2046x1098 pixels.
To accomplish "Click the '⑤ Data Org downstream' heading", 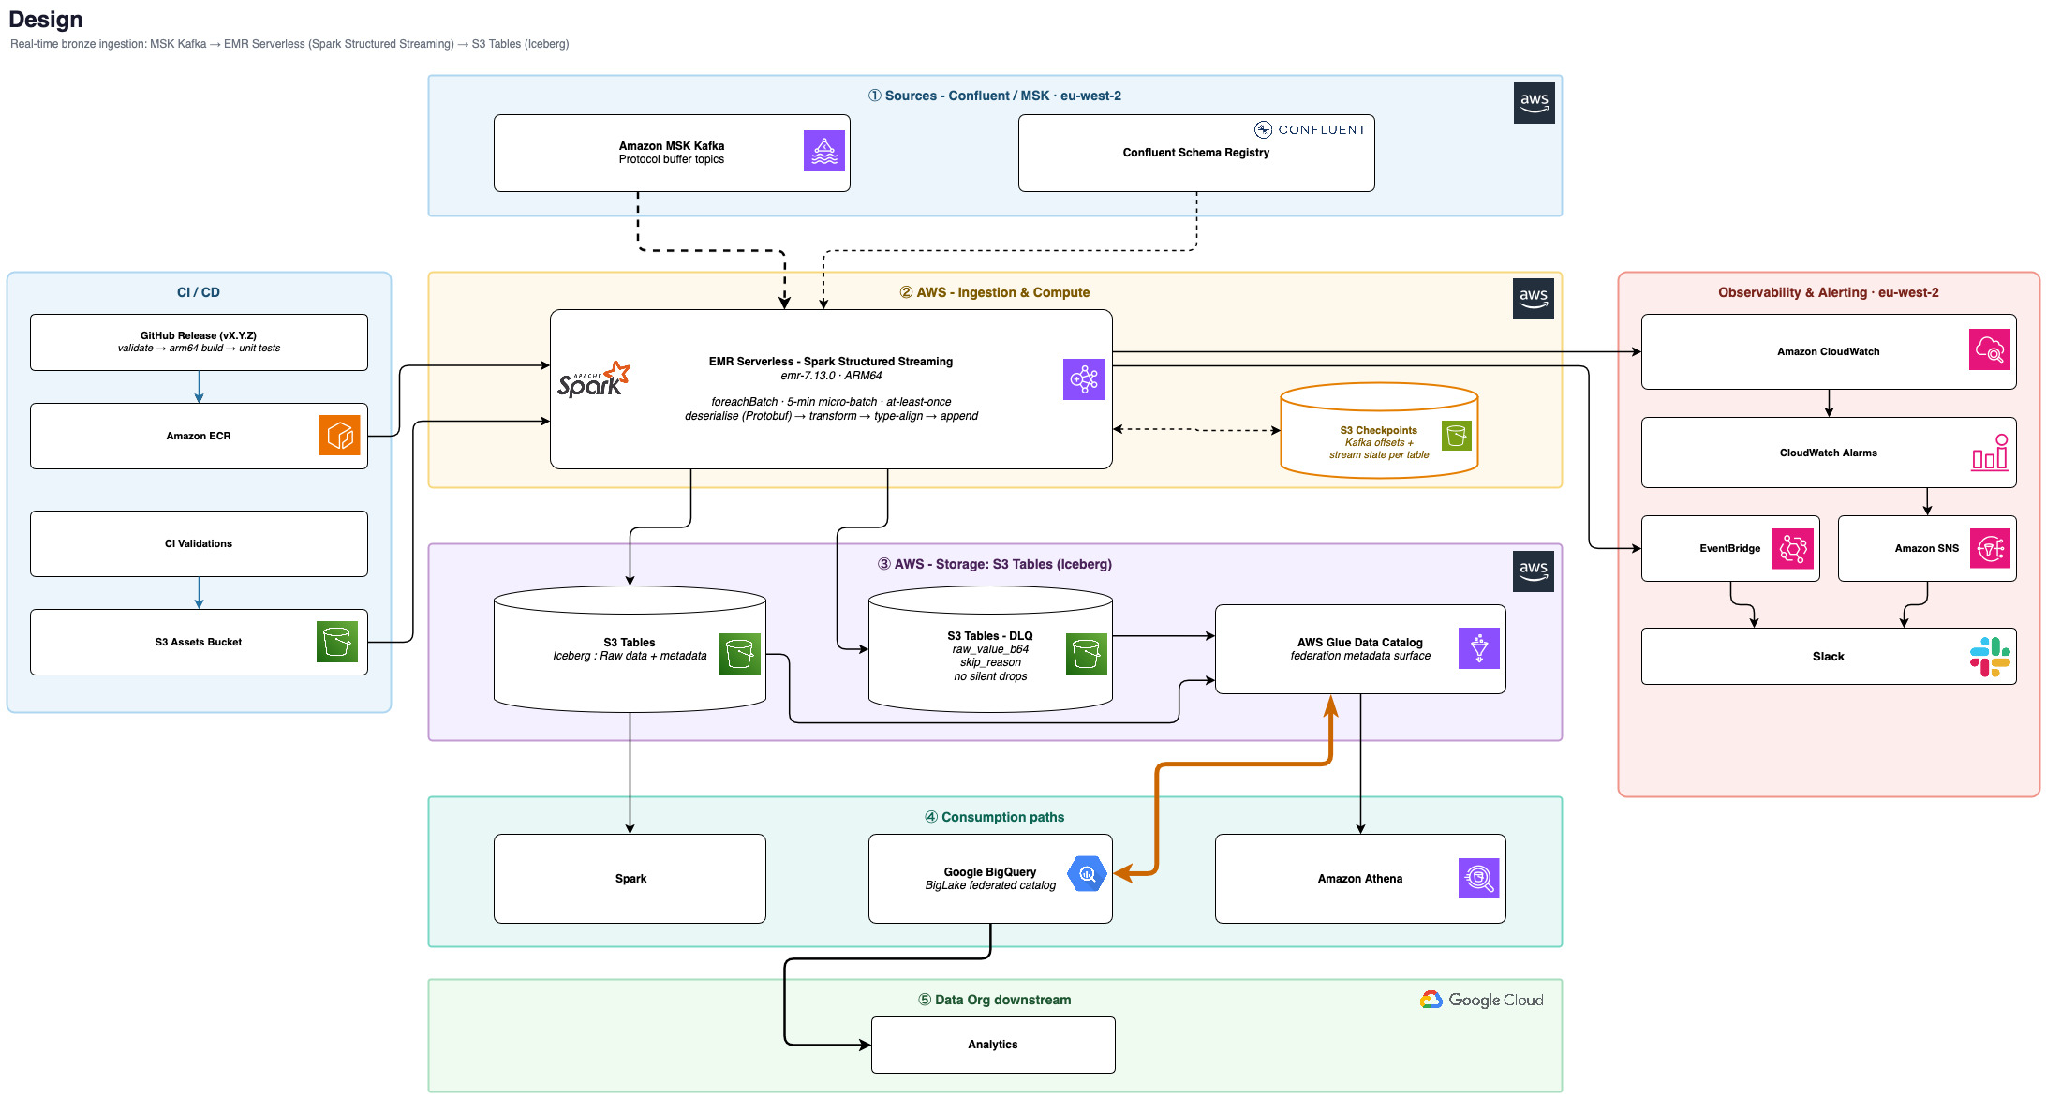I will click(994, 1000).
